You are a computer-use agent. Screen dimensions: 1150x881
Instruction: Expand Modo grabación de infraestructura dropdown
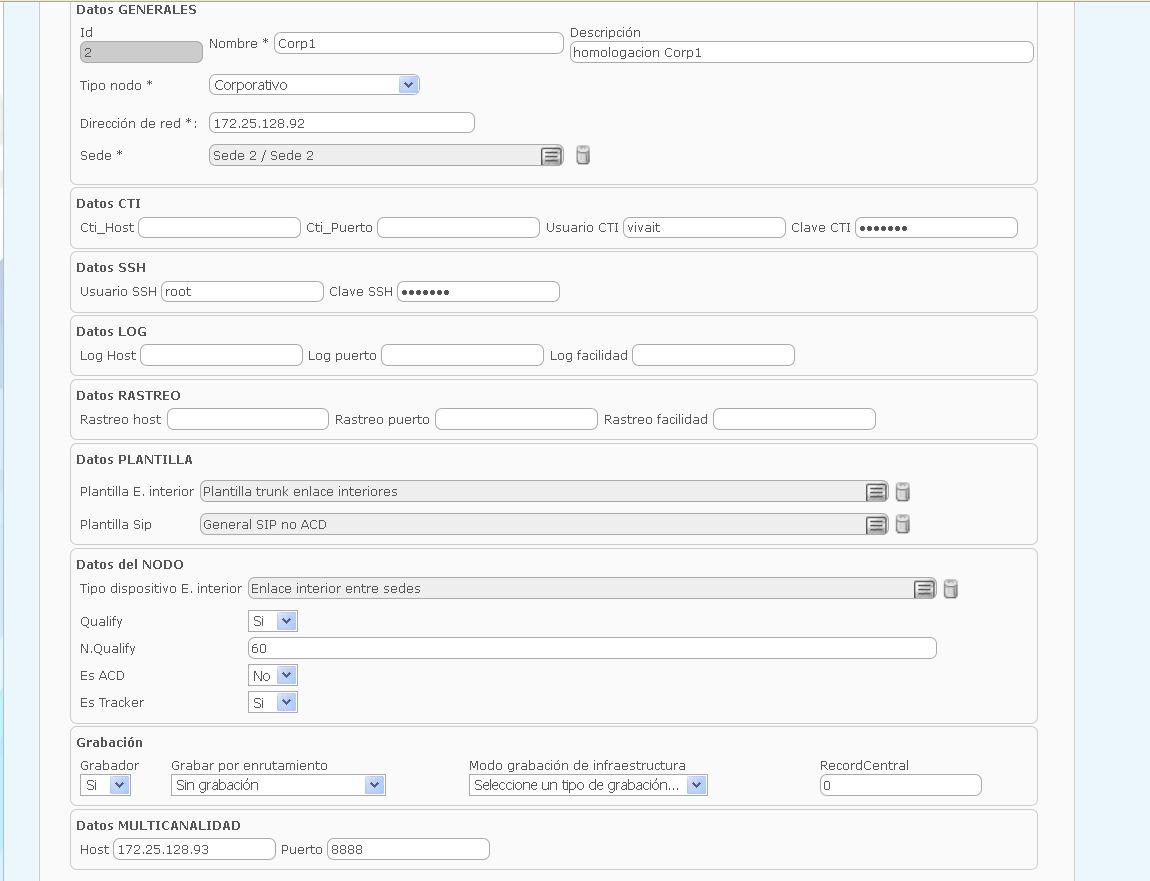tap(588, 785)
